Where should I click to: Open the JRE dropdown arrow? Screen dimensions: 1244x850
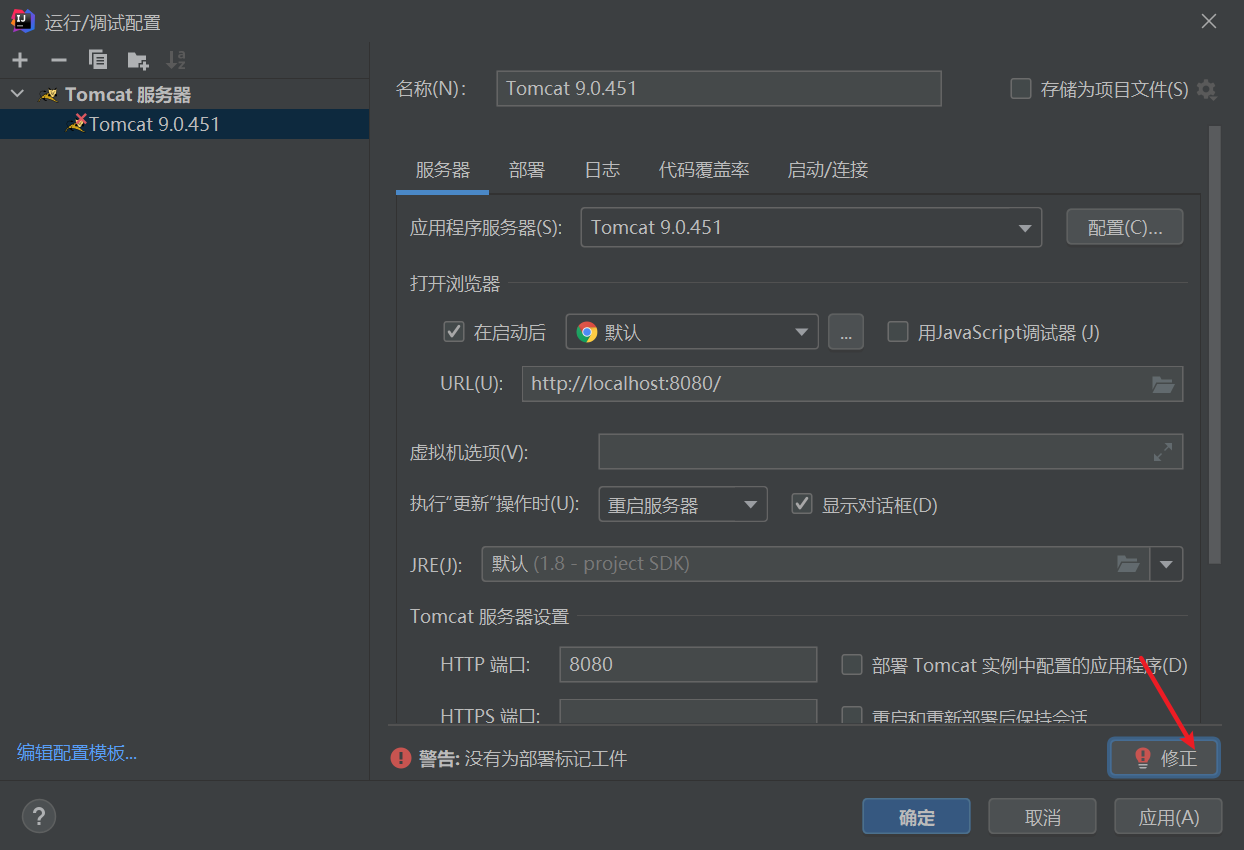[1166, 564]
